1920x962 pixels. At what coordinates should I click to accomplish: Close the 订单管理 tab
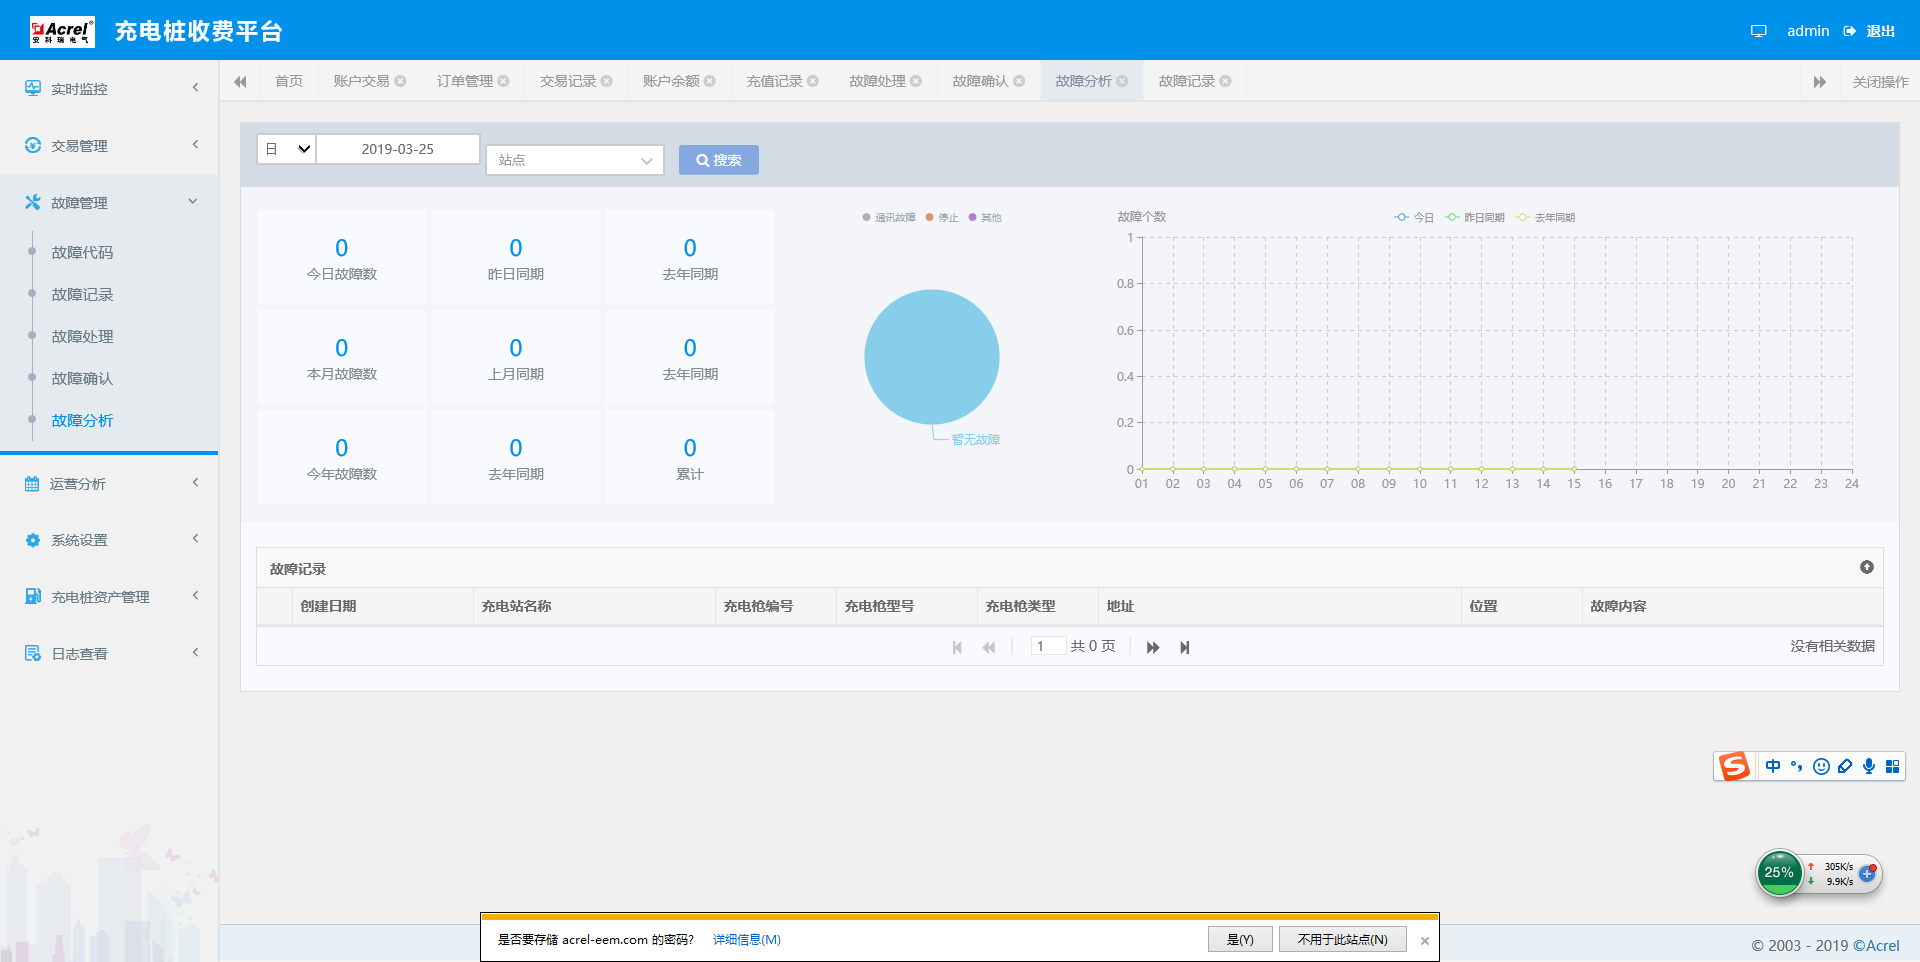tap(503, 81)
